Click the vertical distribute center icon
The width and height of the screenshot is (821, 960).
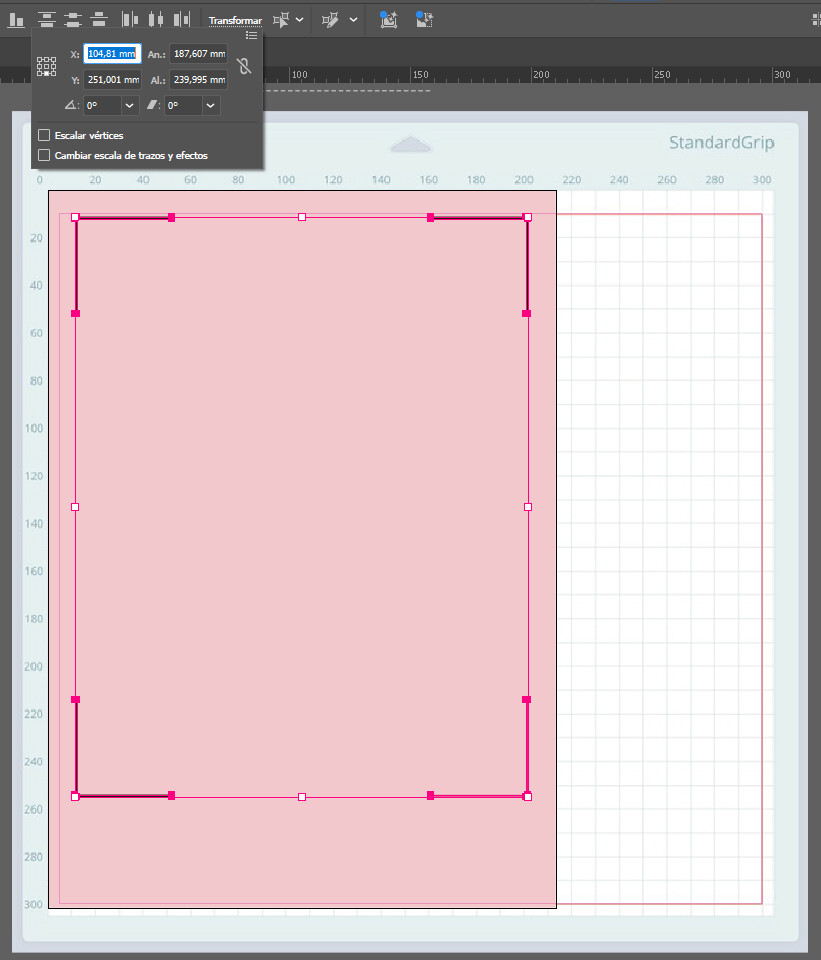click(x=72, y=19)
